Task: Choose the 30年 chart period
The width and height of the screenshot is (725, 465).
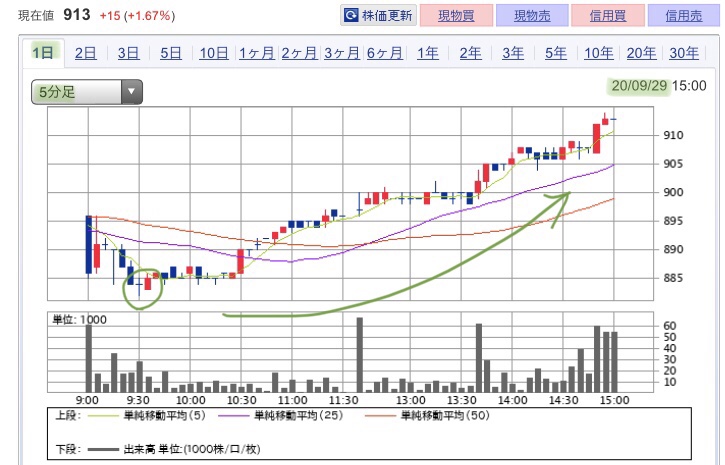Action: (x=683, y=53)
